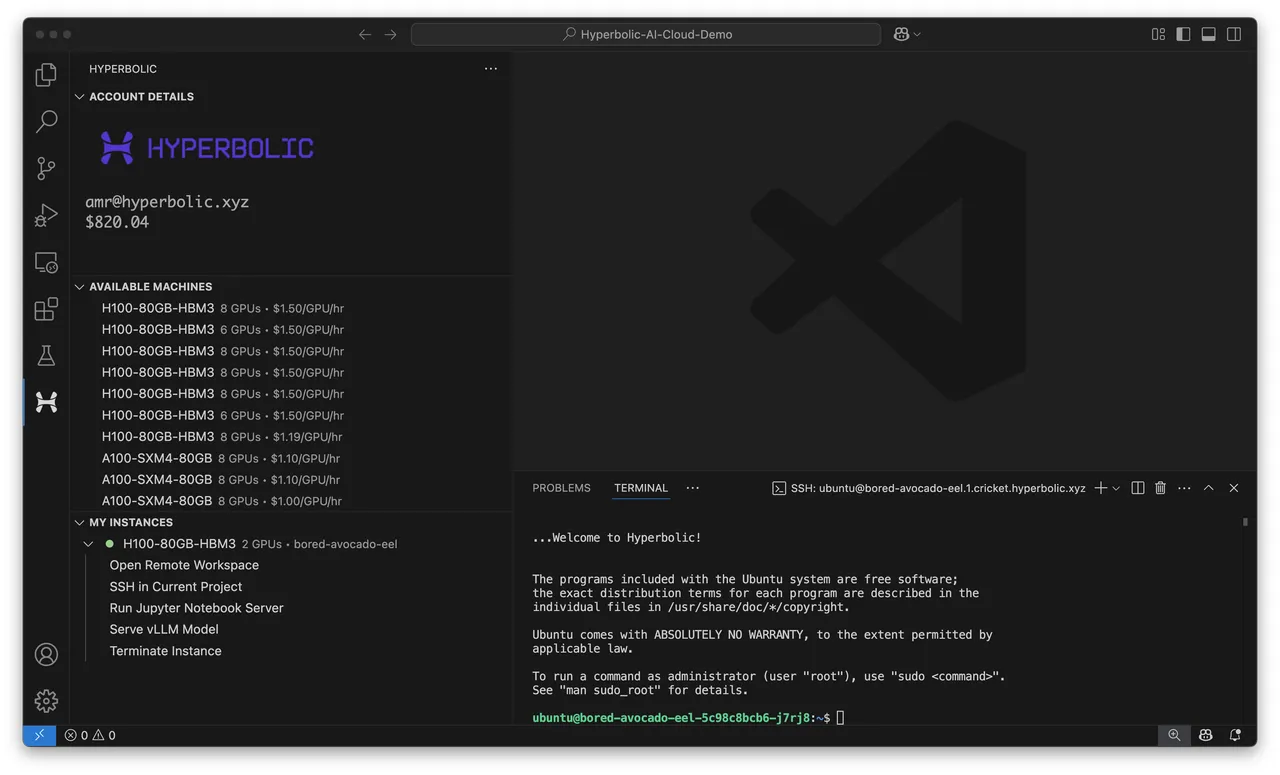The height and width of the screenshot is (775, 1280).
Task: Switch to the Problems tab
Action: [x=561, y=488]
